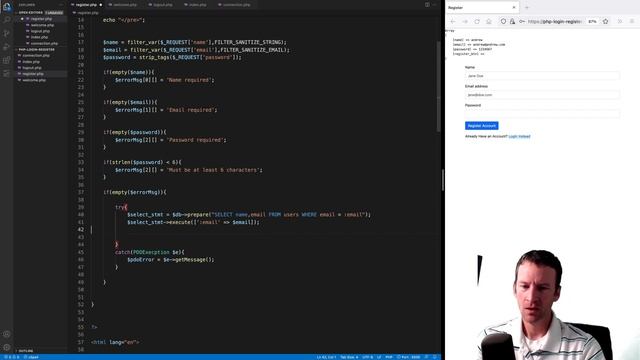Click the Name input field

click(542, 76)
